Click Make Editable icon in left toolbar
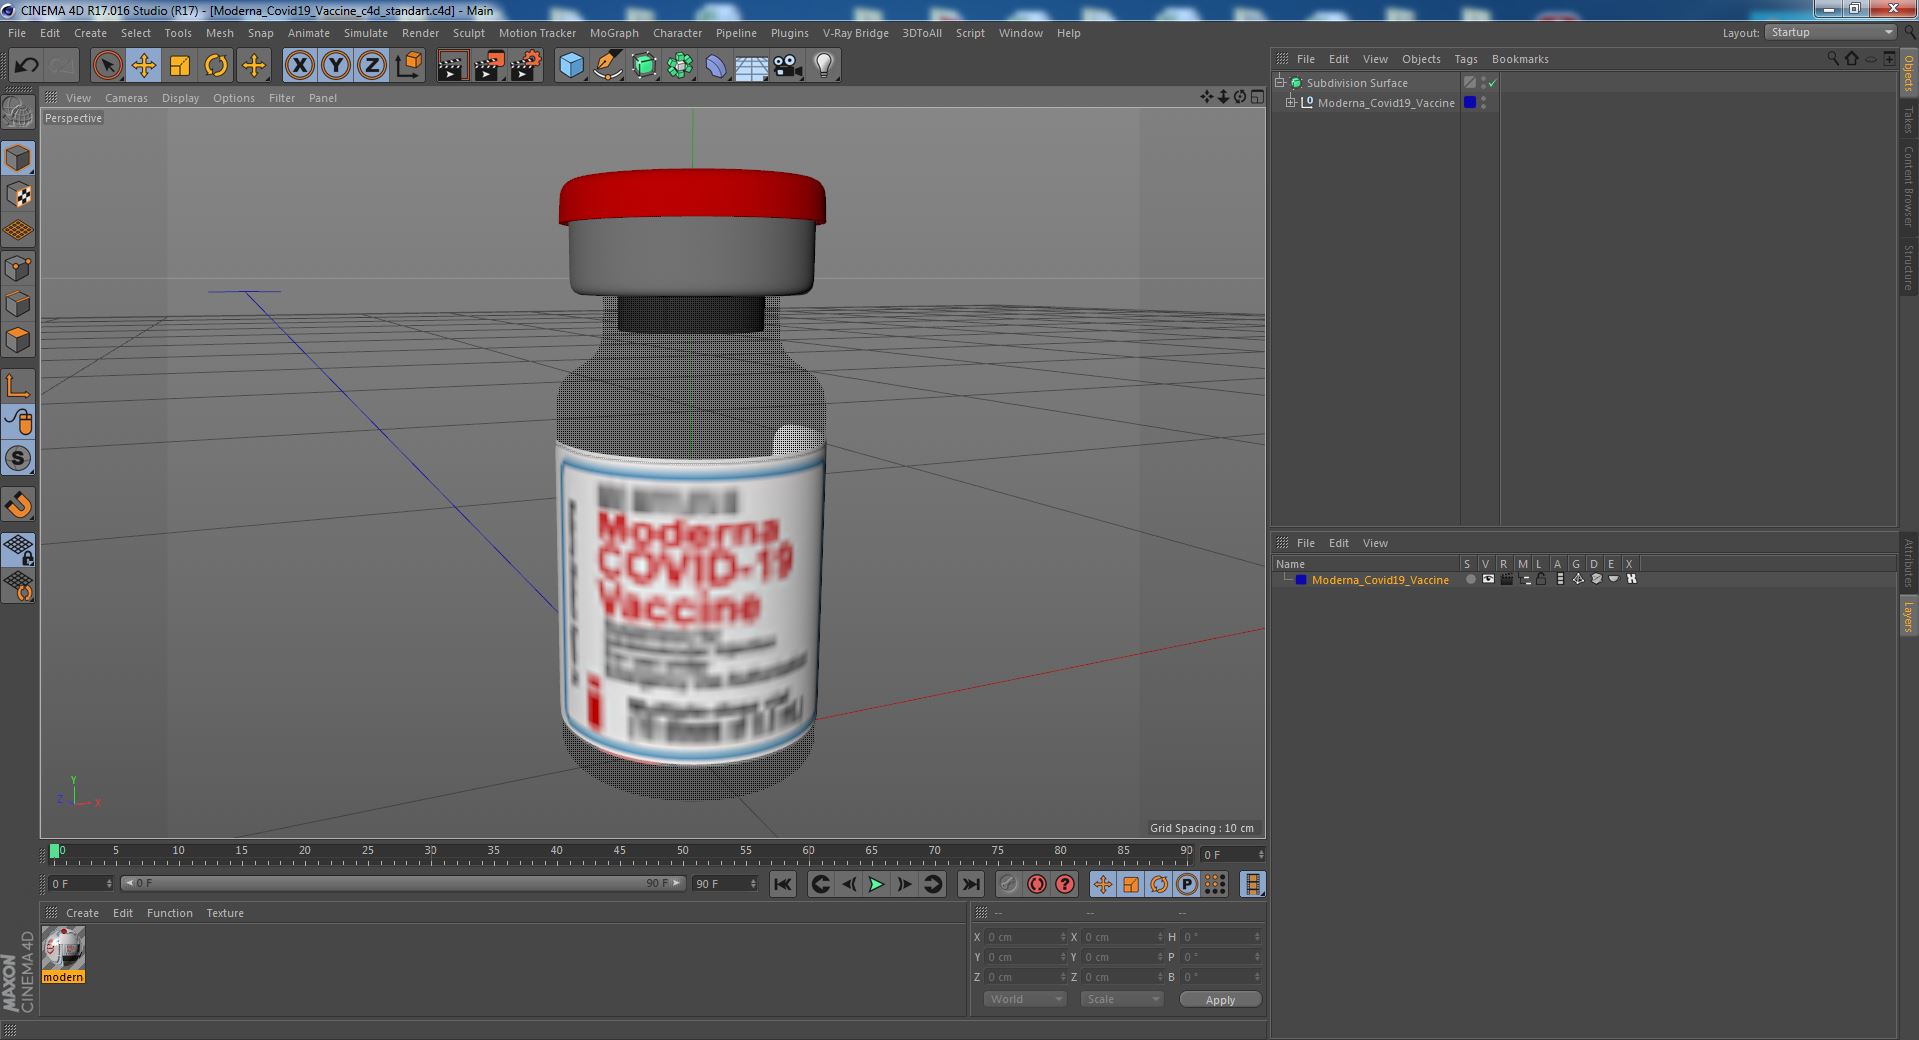The width and height of the screenshot is (1919, 1040). pyautogui.click(x=18, y=113)
